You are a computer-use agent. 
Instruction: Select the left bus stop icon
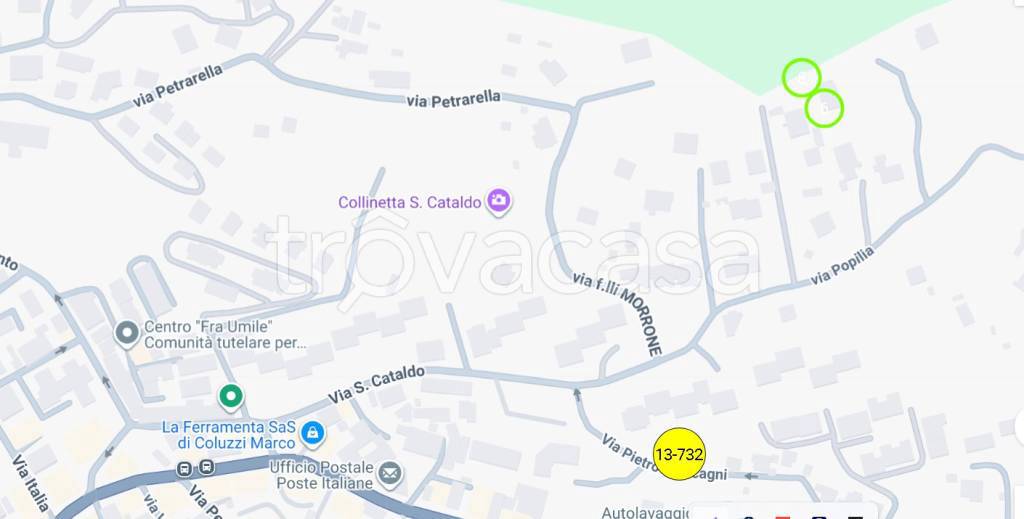185,468
